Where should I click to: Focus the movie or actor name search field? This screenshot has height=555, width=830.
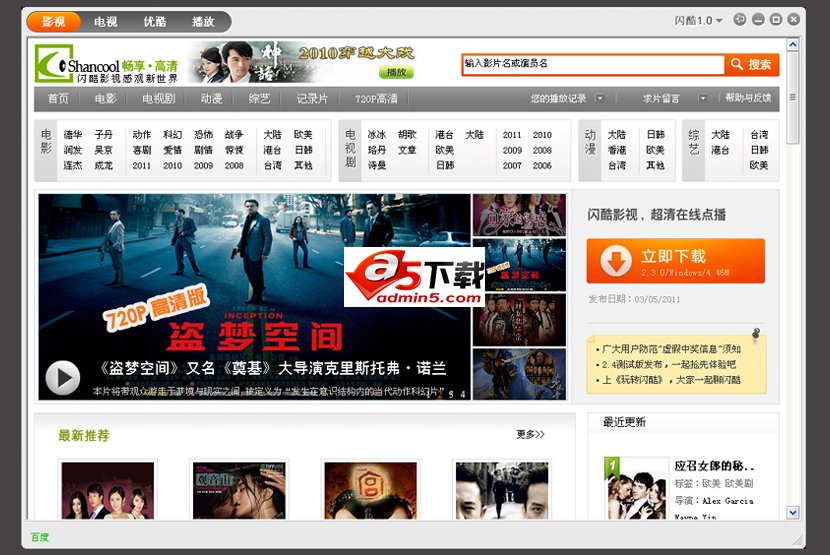593,65
